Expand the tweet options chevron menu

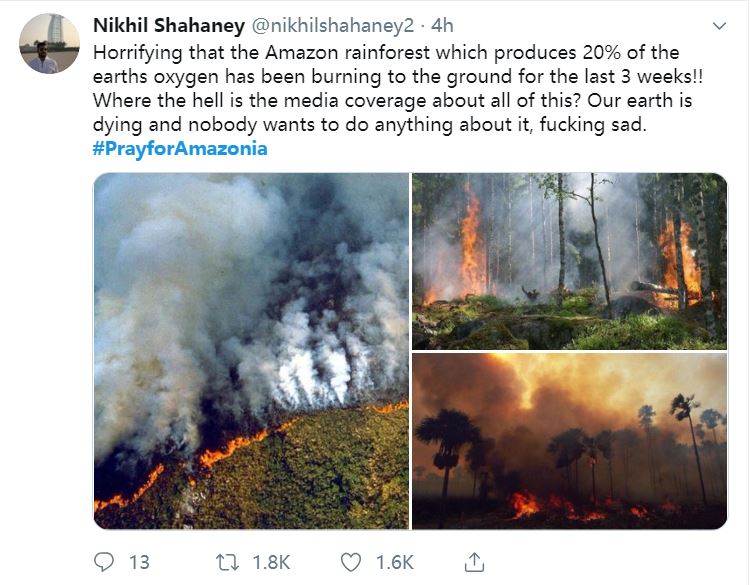717,26
